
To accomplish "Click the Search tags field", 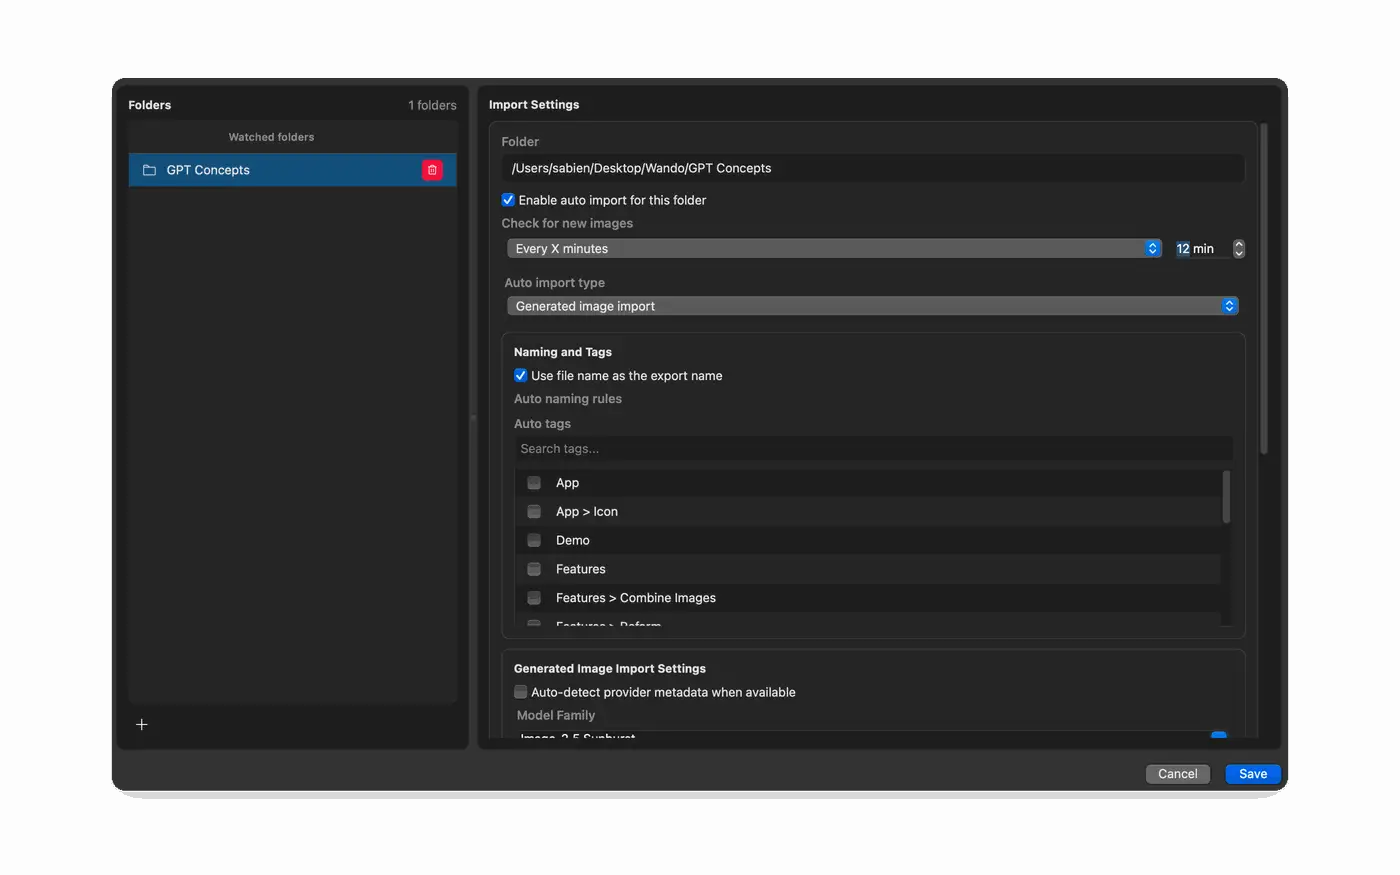I will 873,449.
